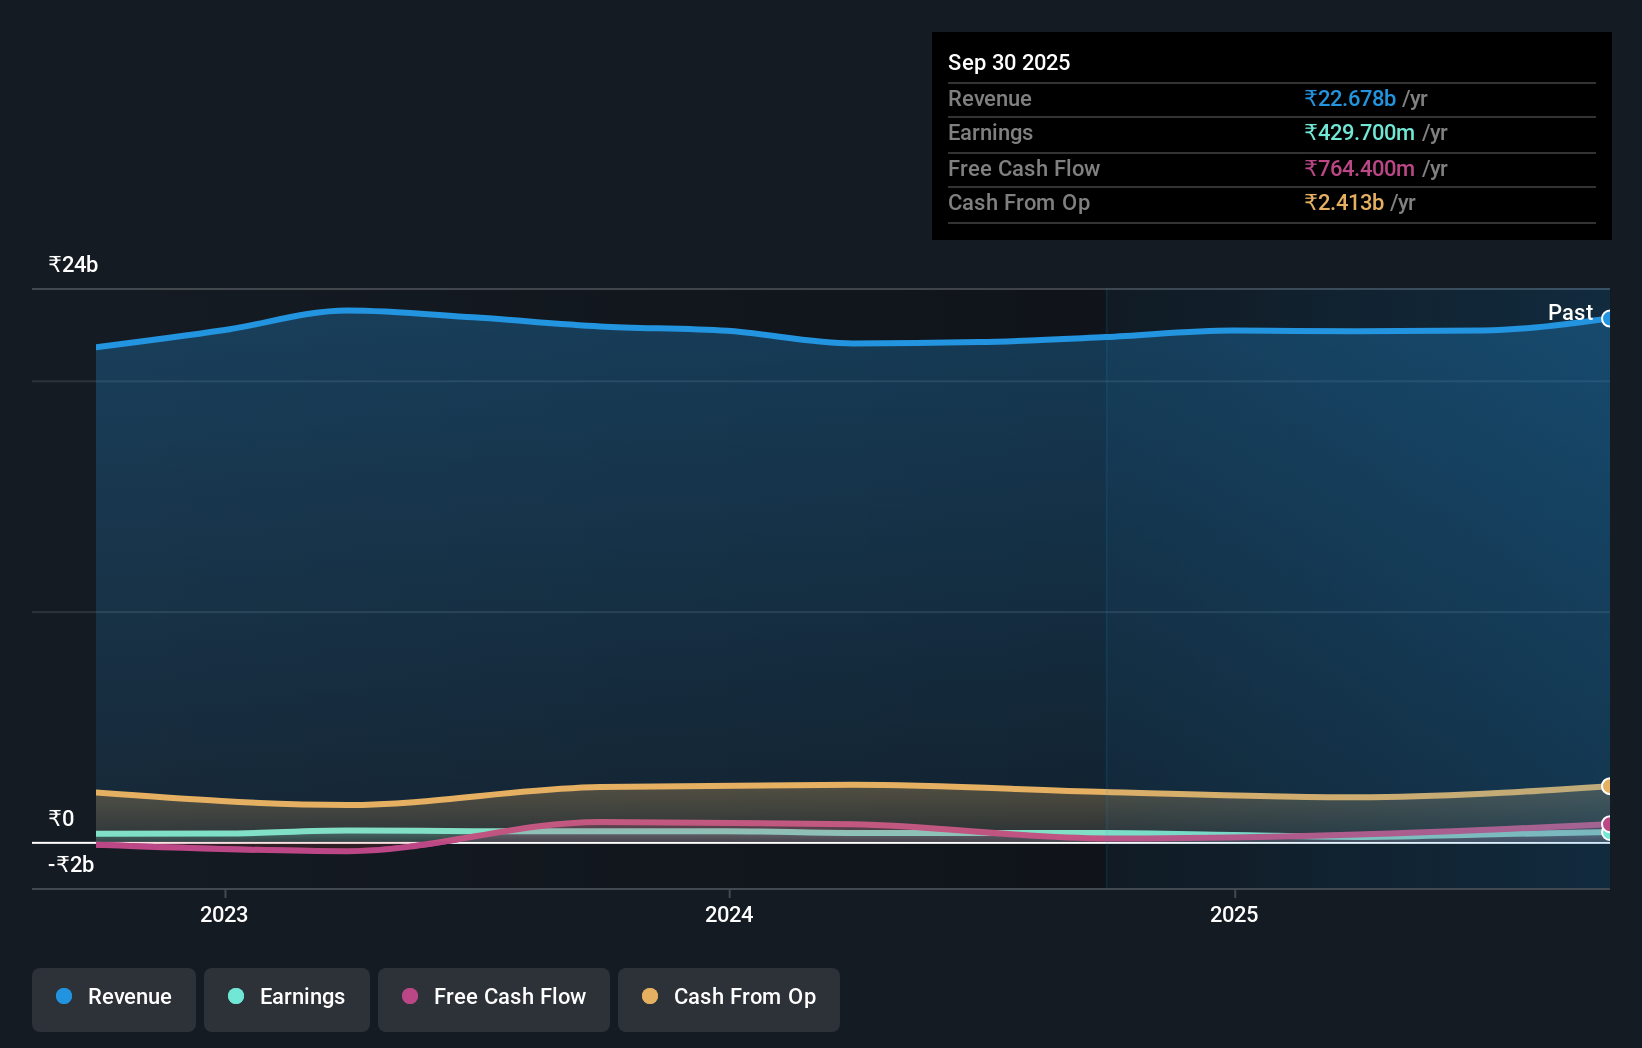Click the blue Revenue legend dot

point(63,997)
